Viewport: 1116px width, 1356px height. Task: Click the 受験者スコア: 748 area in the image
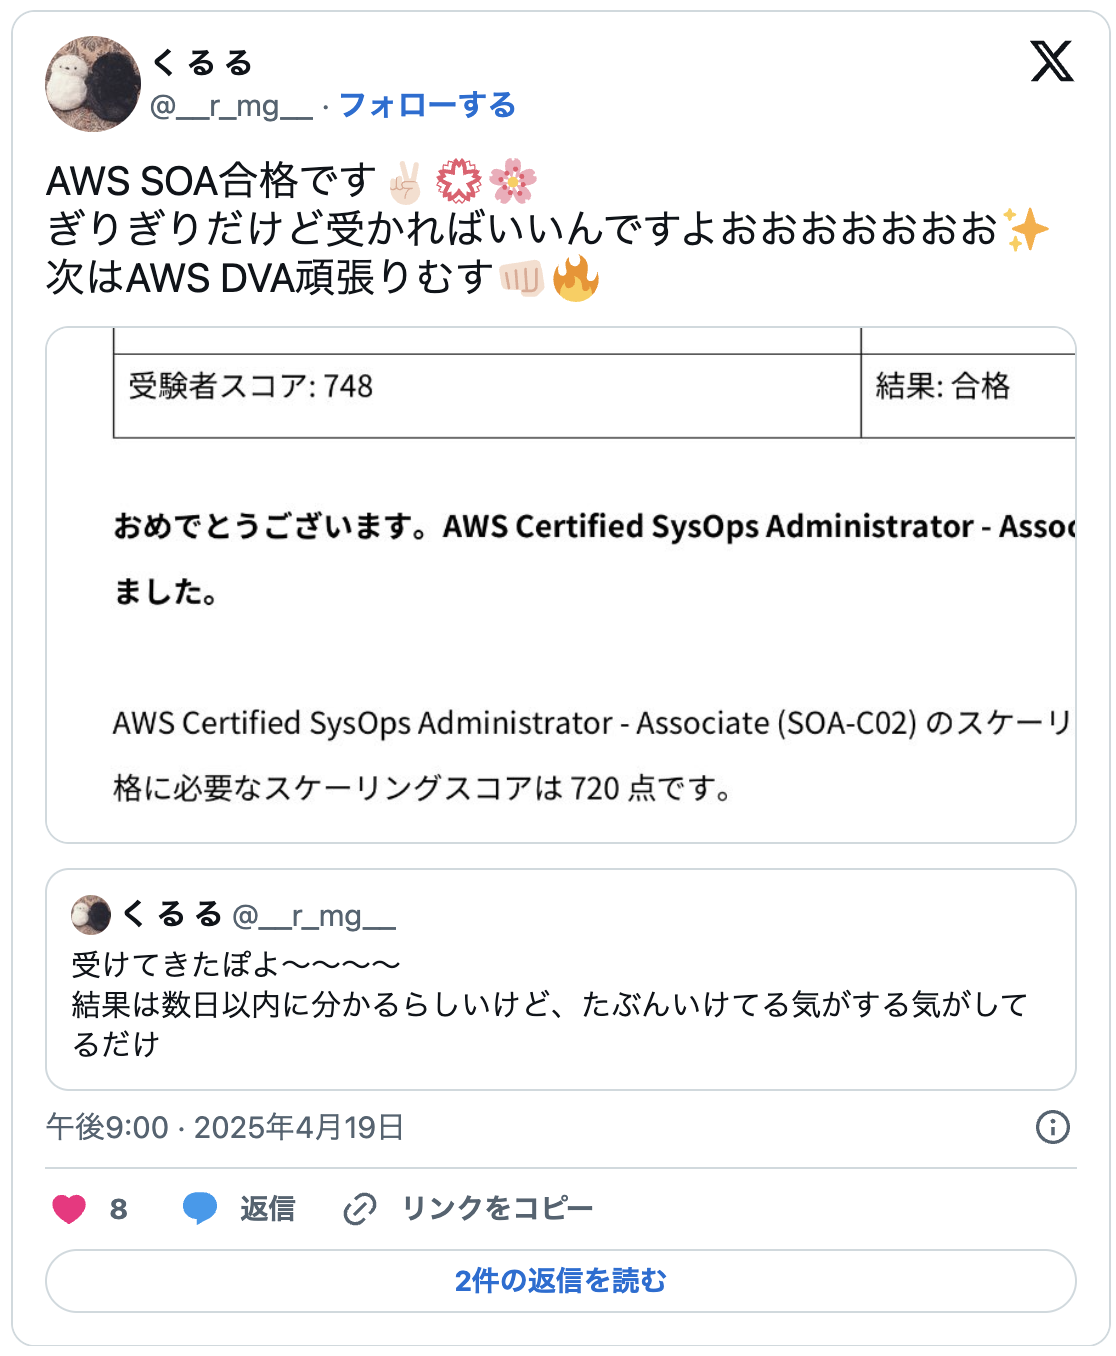(x=250, y=385)
